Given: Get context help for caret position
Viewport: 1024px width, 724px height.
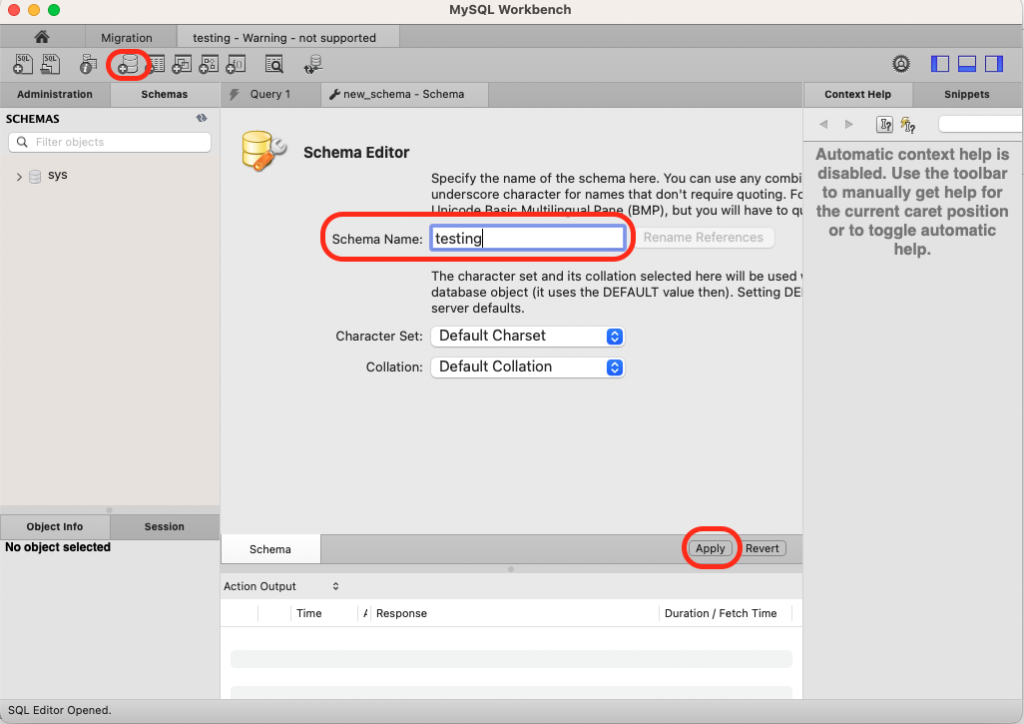Looking at the screenshot, I should click(x=884, y=124).
